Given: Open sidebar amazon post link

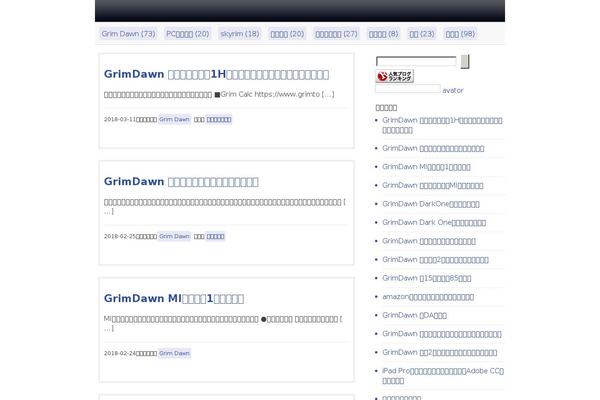Looking at the screenshot, I should coord(428,297).
